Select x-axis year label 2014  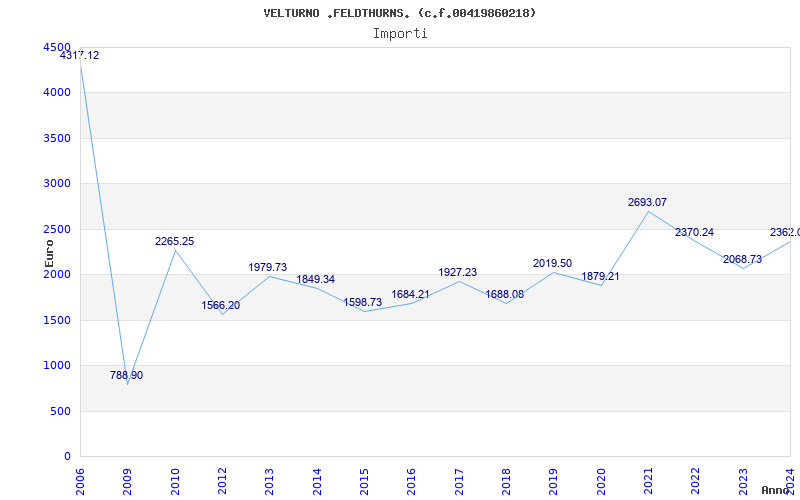pyautogui.click(x=317, y=481)
